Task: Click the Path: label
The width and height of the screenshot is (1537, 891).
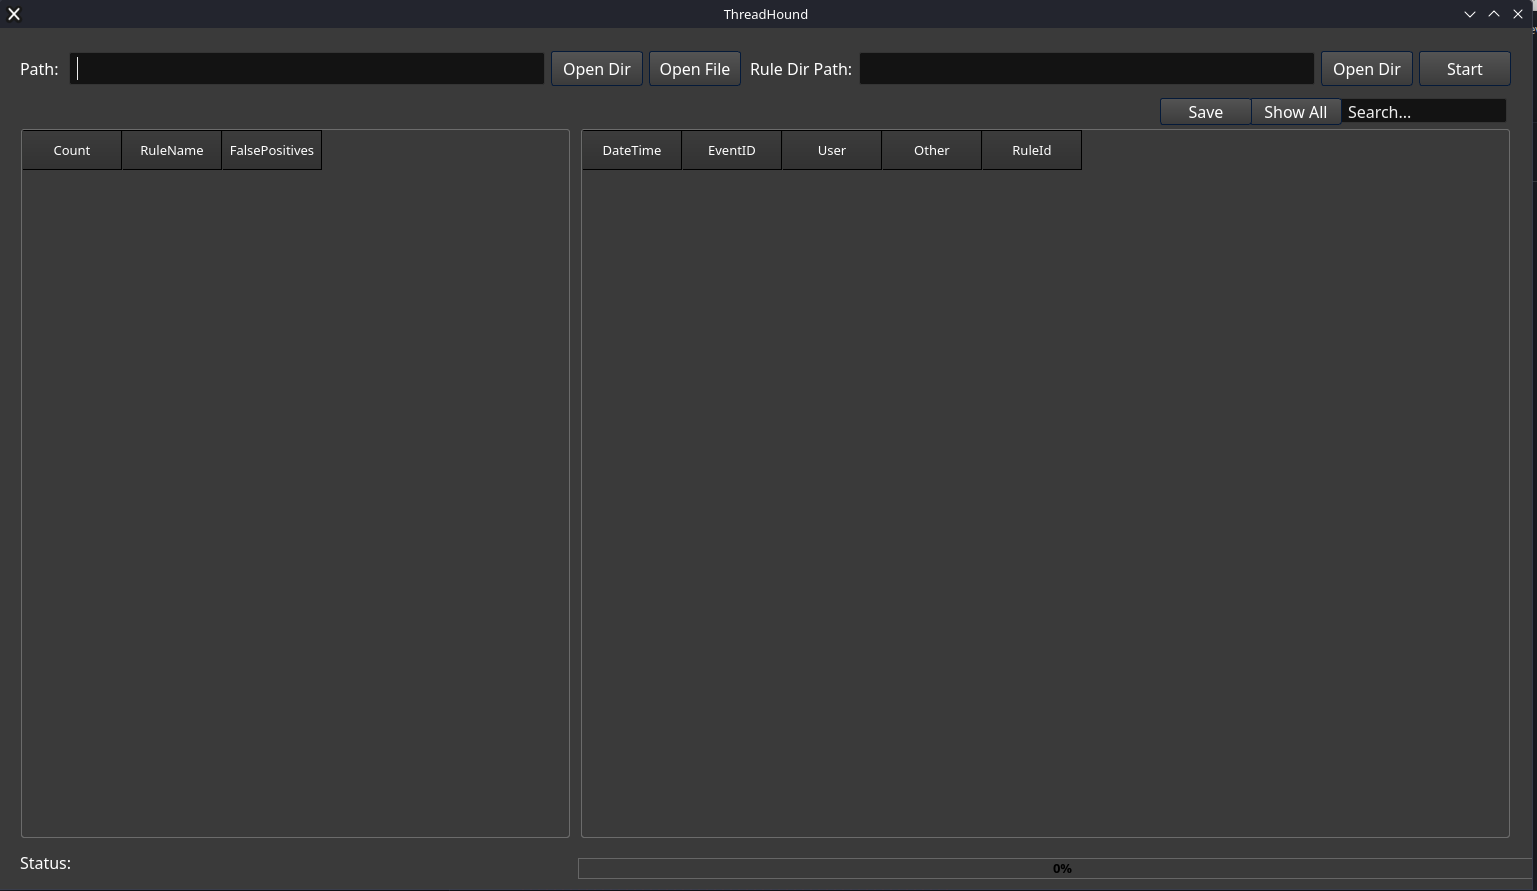Action: click(39, 69)
